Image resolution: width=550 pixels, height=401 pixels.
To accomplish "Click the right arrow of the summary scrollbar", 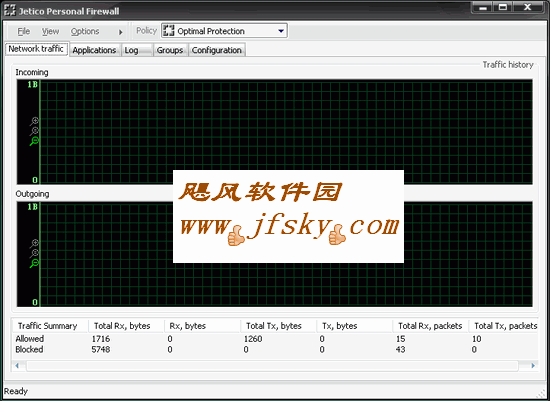I will pyautogui.click(x=533, y=366).
